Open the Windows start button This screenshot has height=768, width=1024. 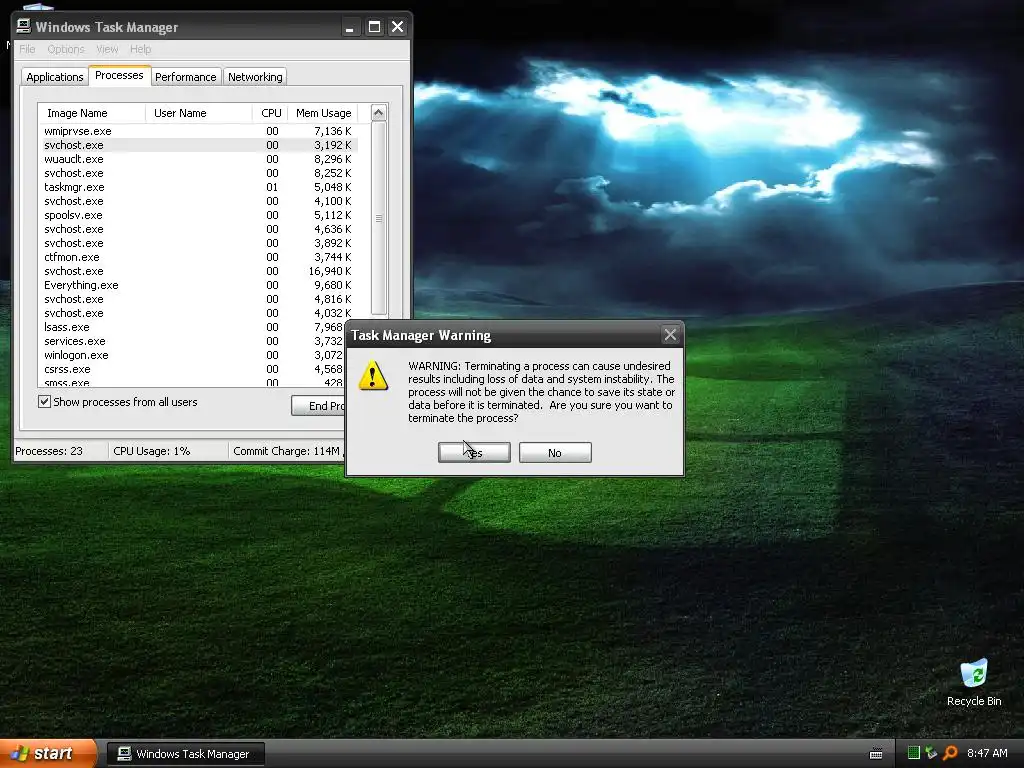pyautogui.click(x=47, y=753)
